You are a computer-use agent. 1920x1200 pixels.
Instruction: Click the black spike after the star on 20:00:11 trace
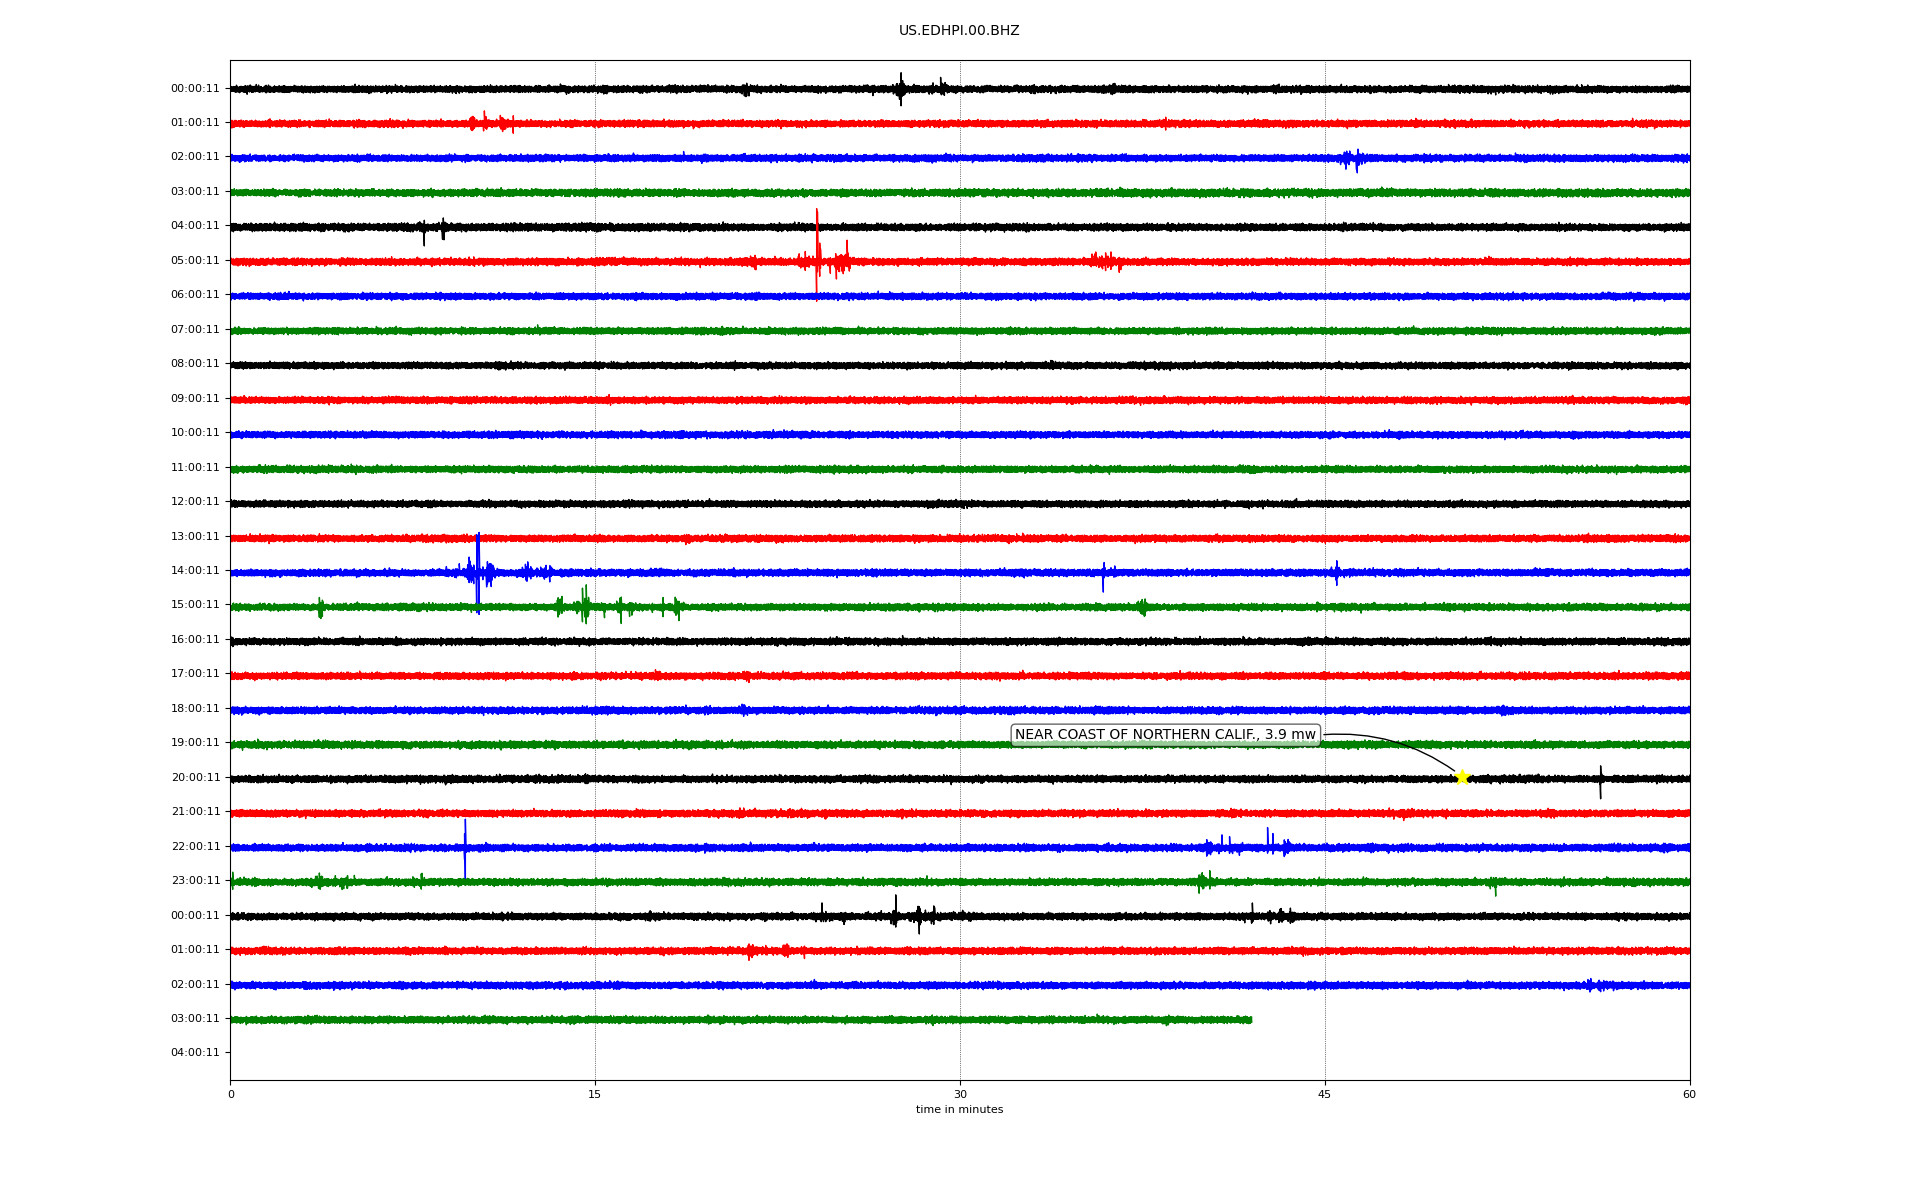pyautogui.click(x=1600, y=782)
